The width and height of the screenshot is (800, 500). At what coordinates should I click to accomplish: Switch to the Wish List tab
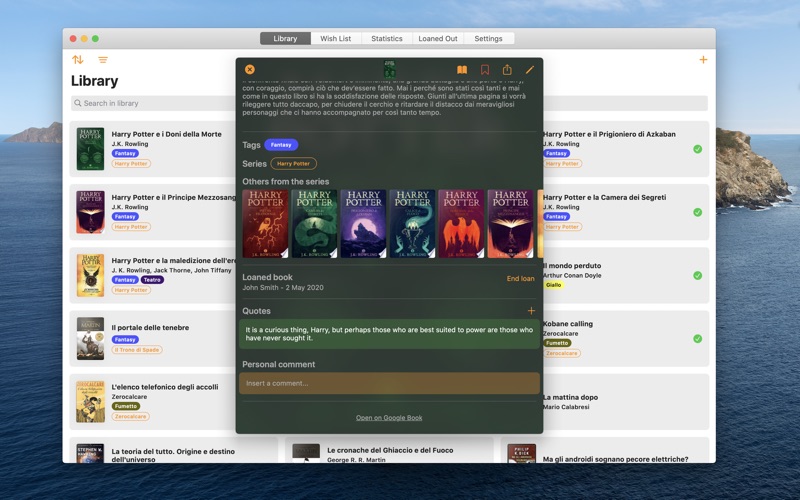coord(336,38)
